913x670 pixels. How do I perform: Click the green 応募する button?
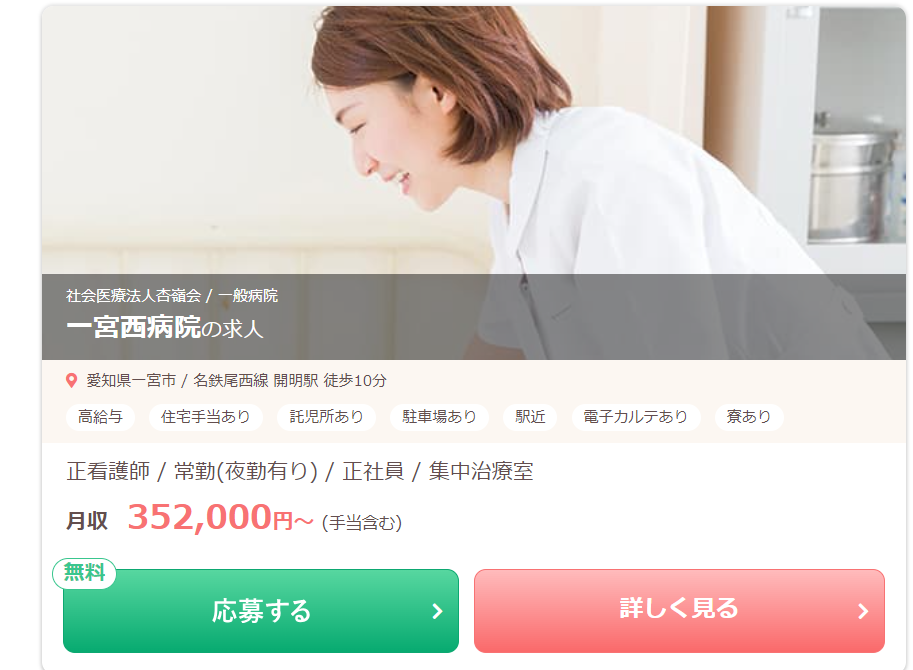coord(261,611)
